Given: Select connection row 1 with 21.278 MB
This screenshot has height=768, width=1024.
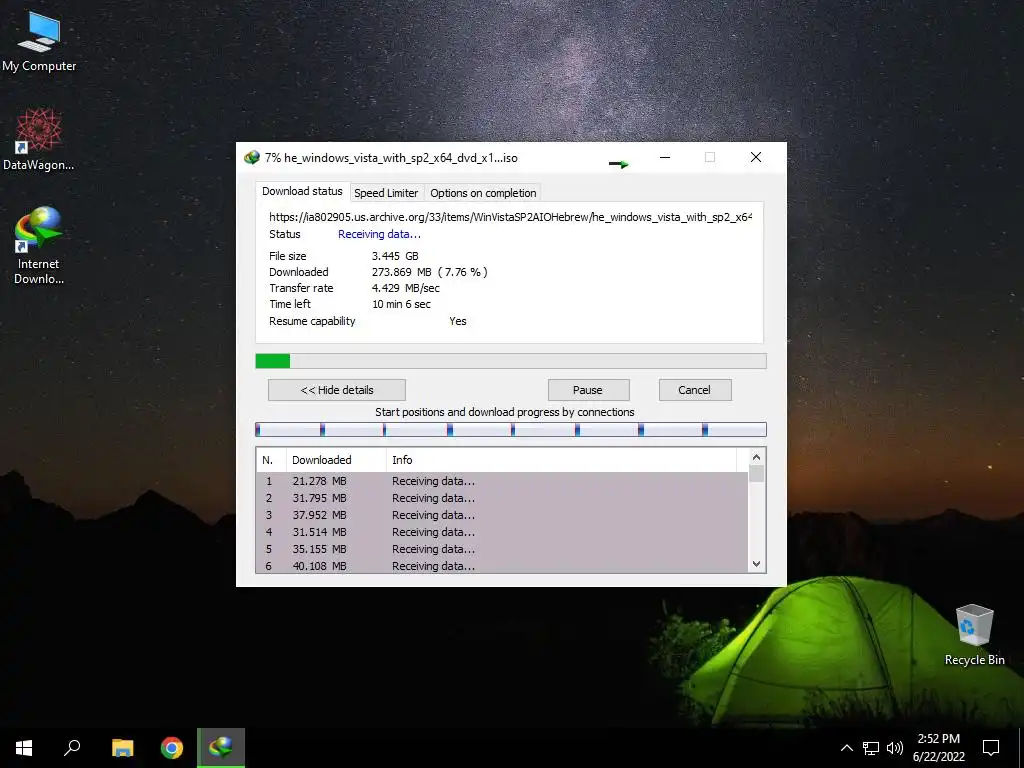Looking at the screenshot, I should click(x=502, y=481).
